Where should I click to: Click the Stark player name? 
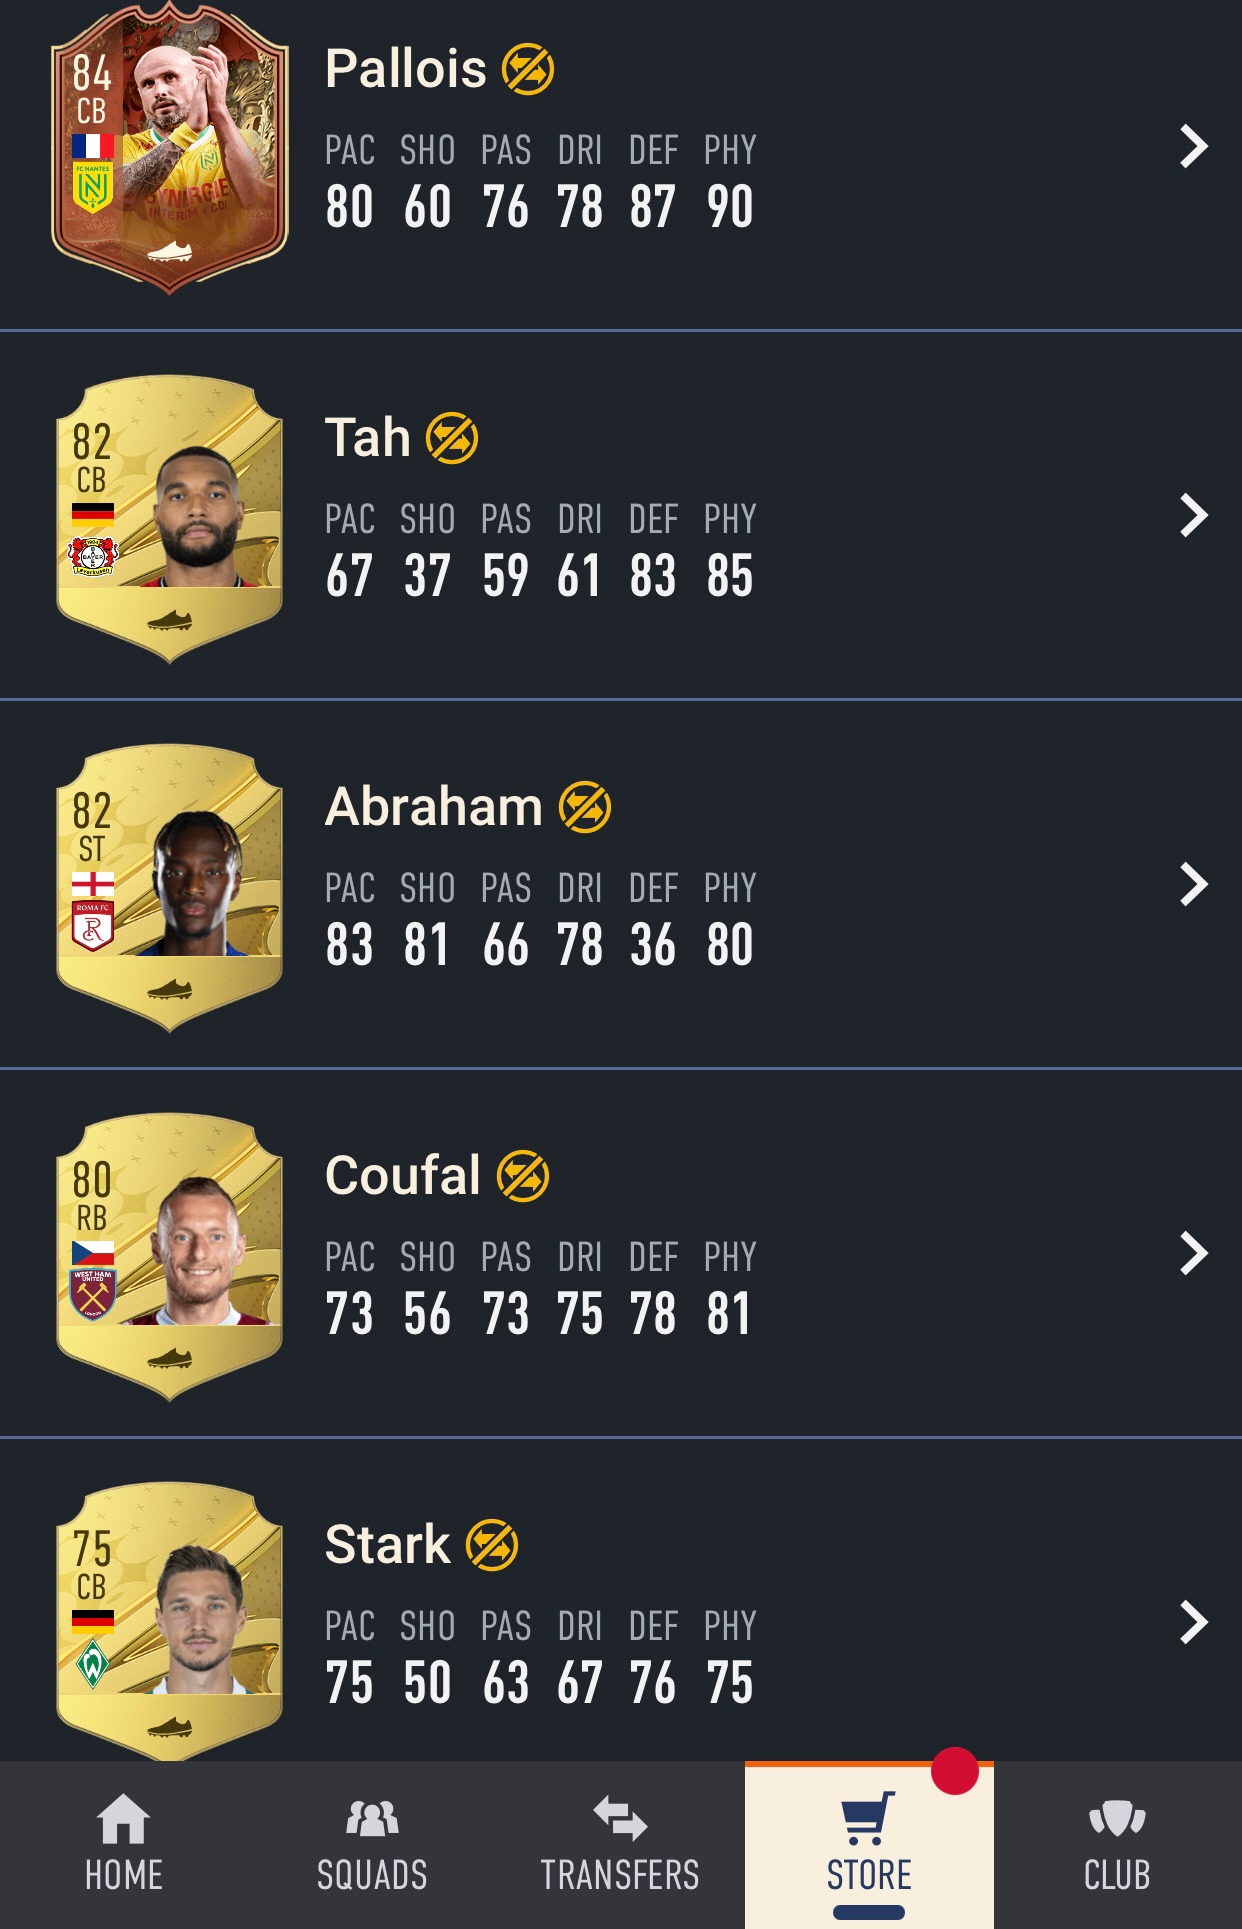click(x=387, y=1545)
